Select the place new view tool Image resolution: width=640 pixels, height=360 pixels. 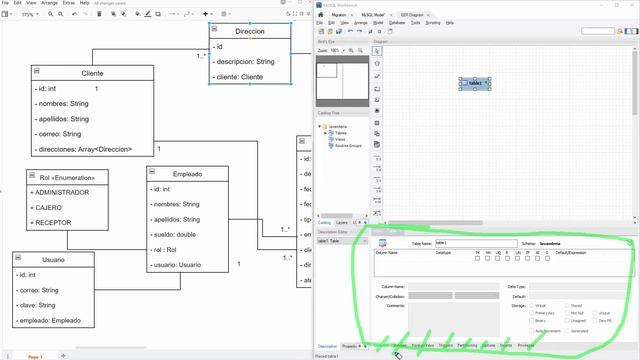tap(377, 134)
